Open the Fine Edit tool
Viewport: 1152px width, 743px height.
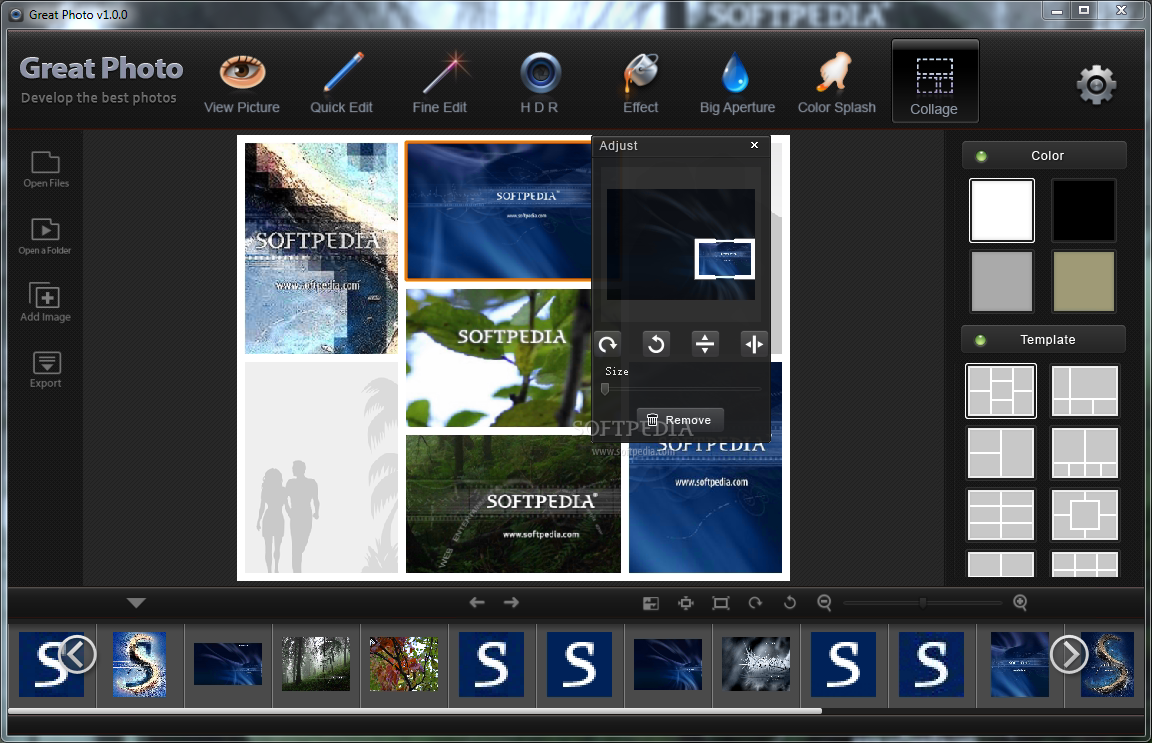(x=440, y=83)
